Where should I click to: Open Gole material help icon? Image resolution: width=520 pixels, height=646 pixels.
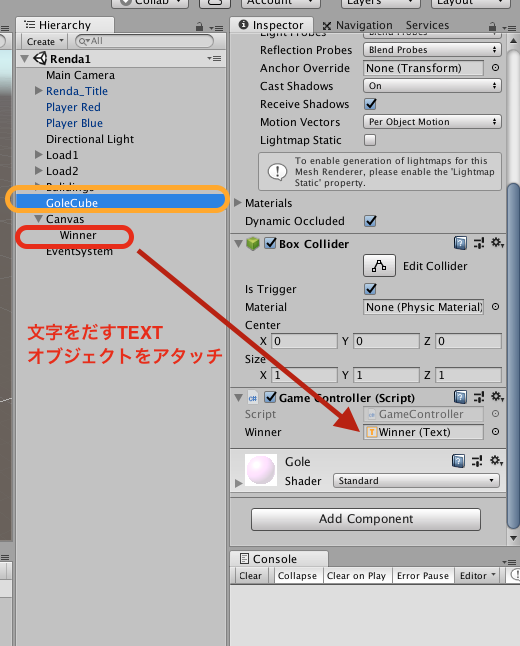pos(458,461)
